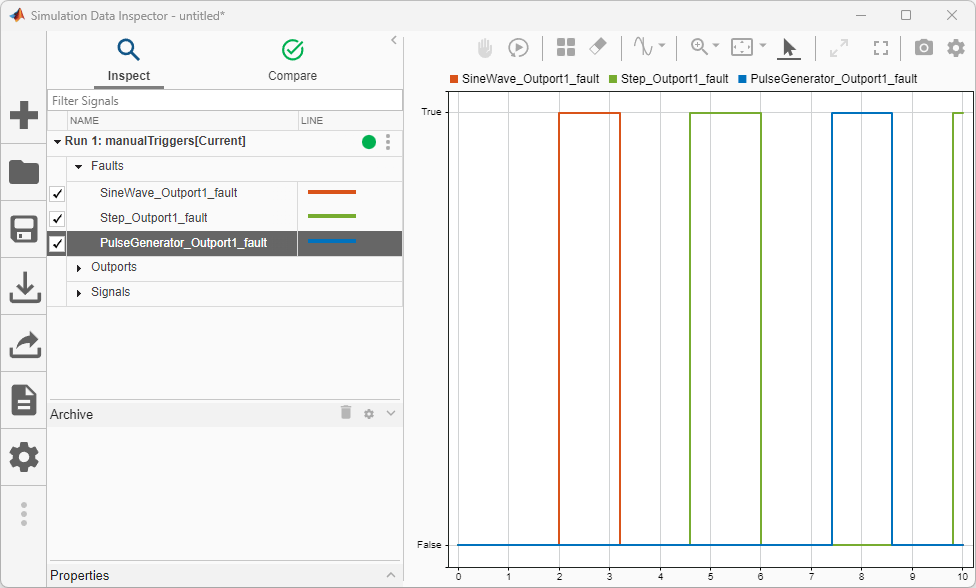Uncheck the Step_Outport1_fault signal checkbox
Screen dimensions: 976x588
pyautogui.click(x=57, y=218)
